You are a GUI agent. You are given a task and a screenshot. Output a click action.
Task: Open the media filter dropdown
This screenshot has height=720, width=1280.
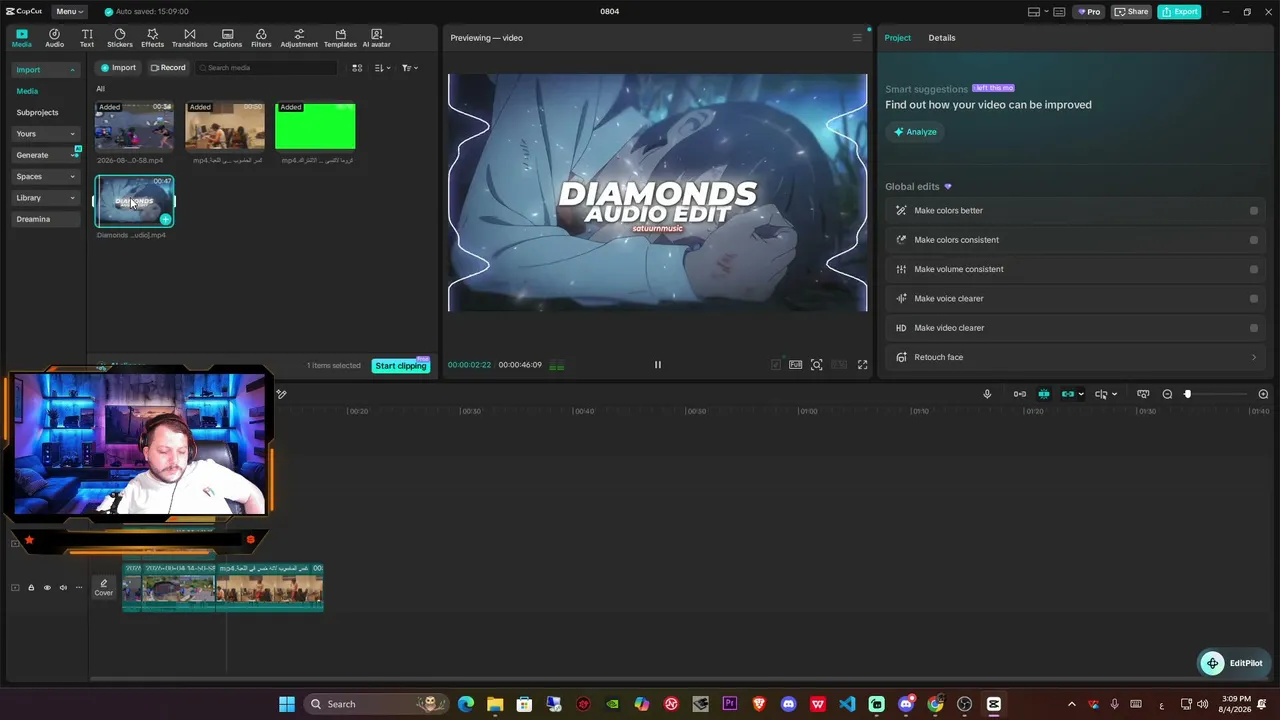(410, 68)
